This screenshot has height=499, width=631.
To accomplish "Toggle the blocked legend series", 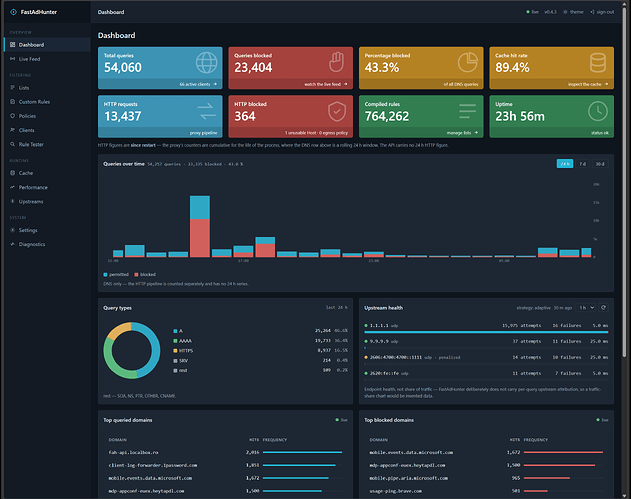I will point(145,274).
